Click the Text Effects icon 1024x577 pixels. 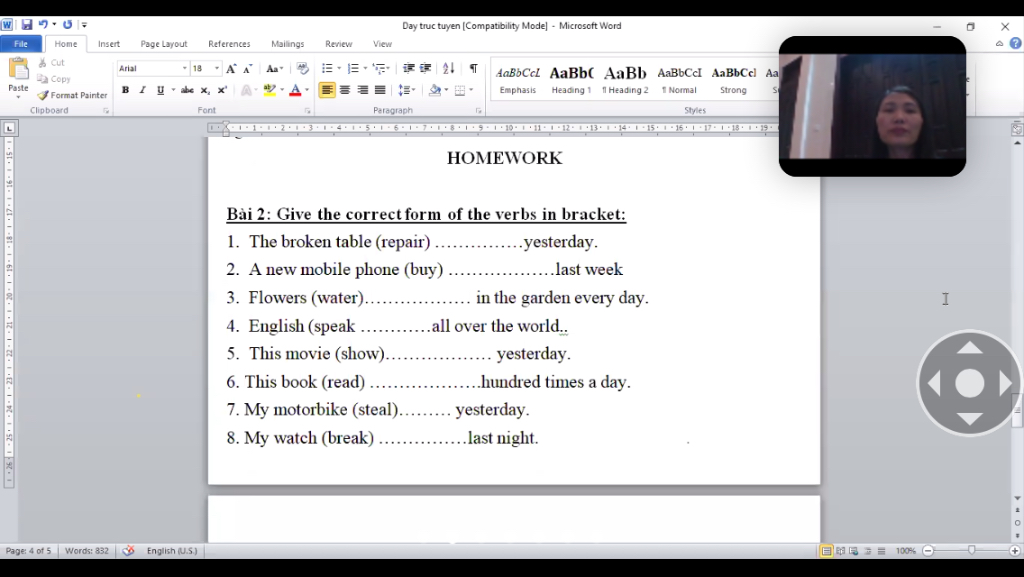click(x=246, y=90)
